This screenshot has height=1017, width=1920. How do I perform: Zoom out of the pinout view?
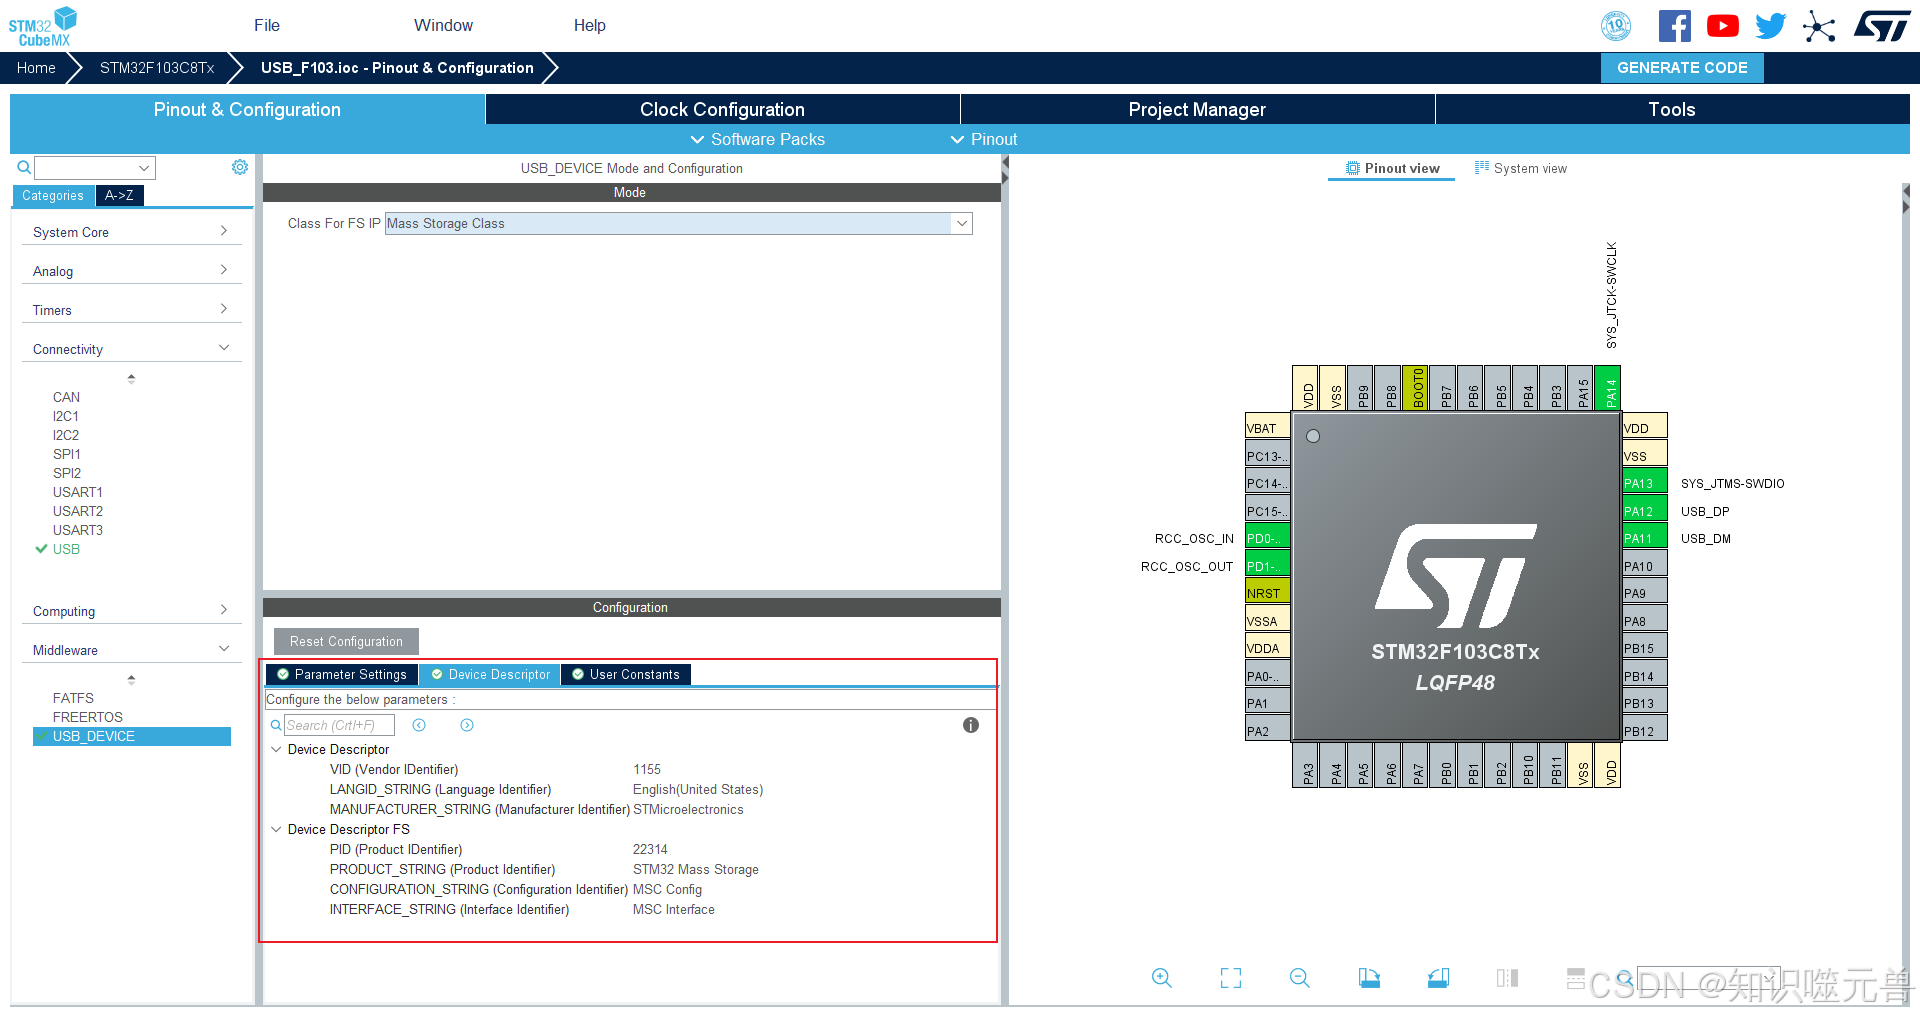1300,978
